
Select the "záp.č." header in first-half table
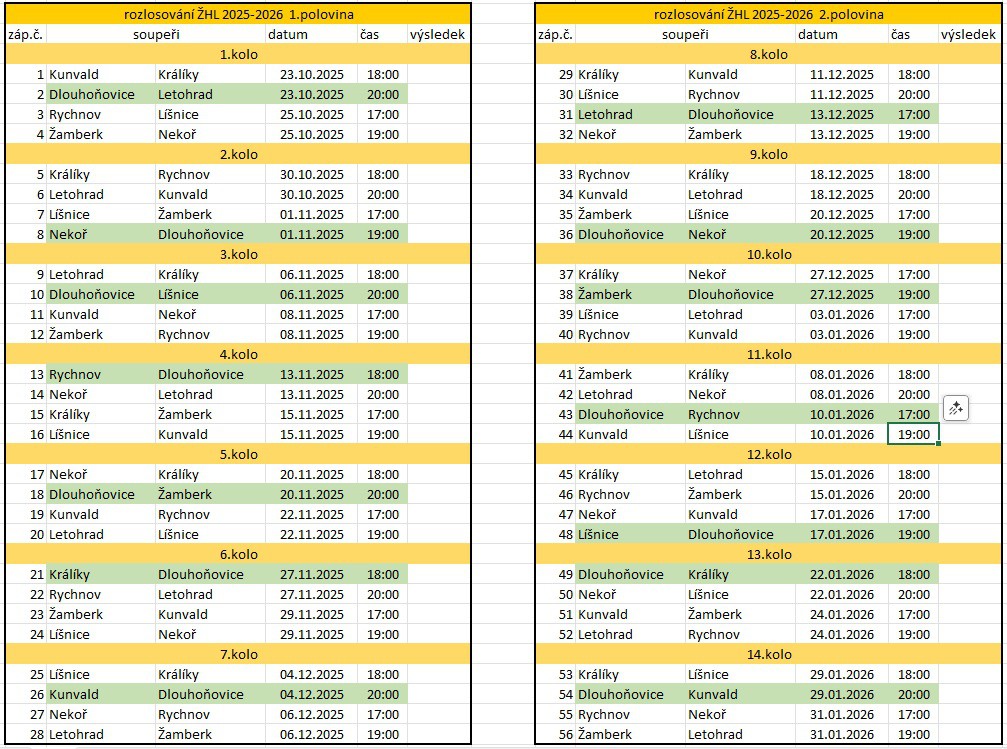(x=26, y=34)
